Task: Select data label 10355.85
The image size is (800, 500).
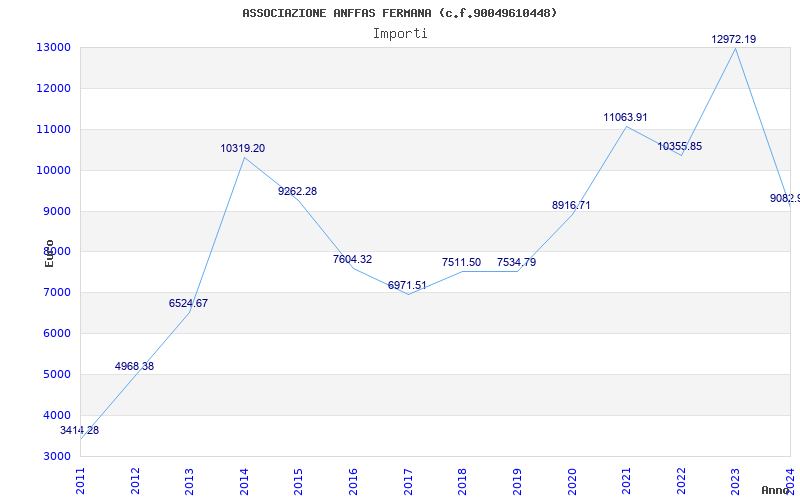Action: tap(680, 146)
